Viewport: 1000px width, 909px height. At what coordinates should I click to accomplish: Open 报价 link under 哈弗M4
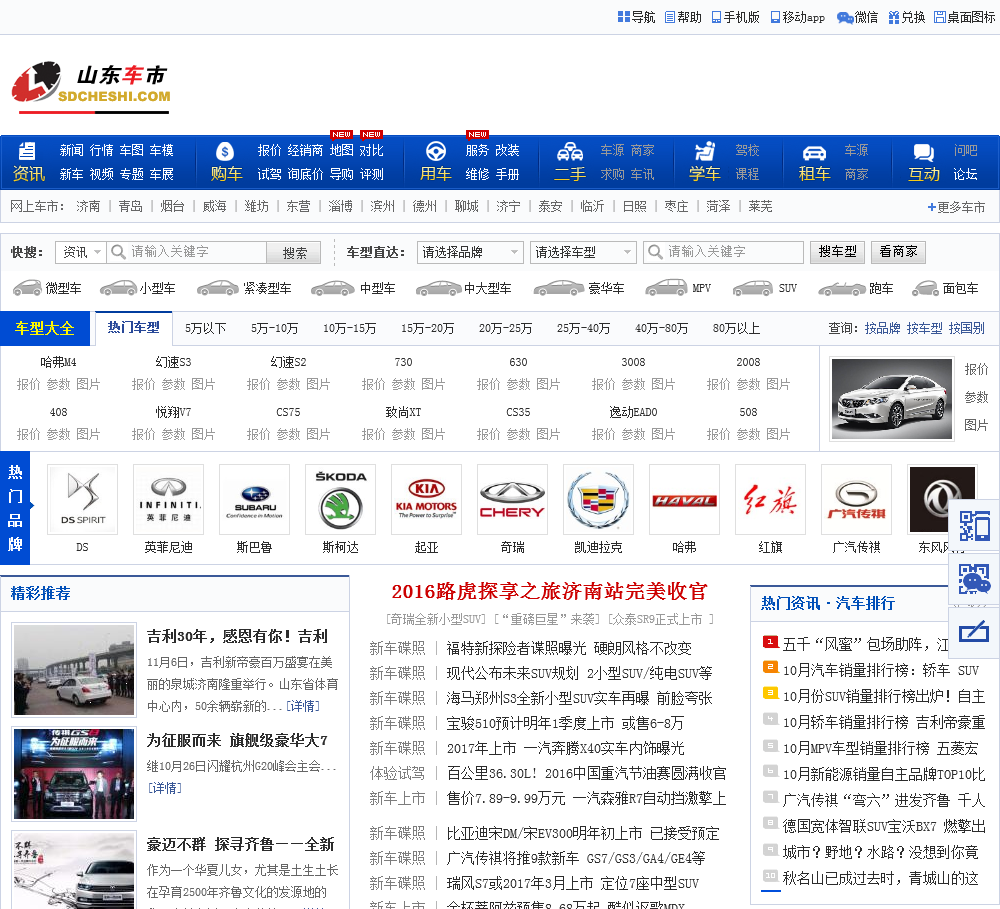[x=28, y=384]
